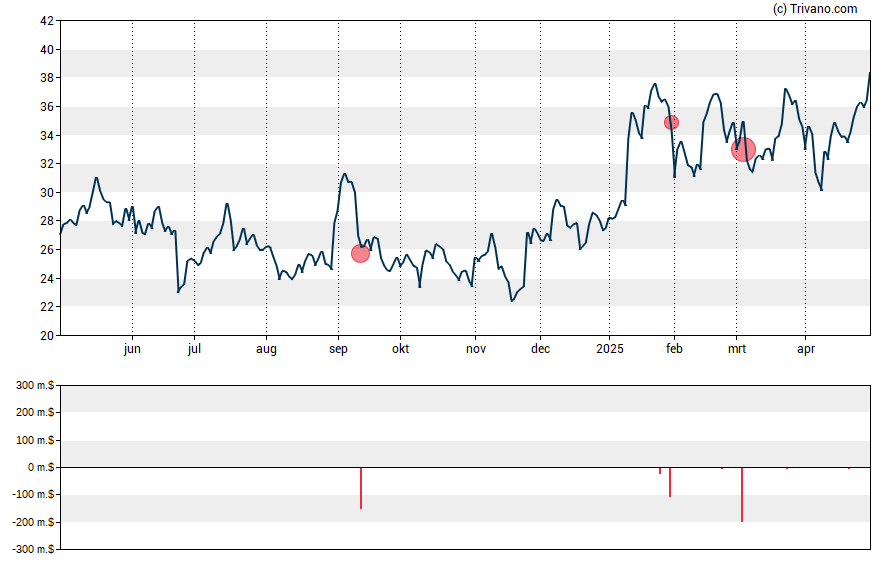Click the "200 m.$" axis value
Image resolution: width=888 pixels, height=565 pixels.
pos(35,413)
